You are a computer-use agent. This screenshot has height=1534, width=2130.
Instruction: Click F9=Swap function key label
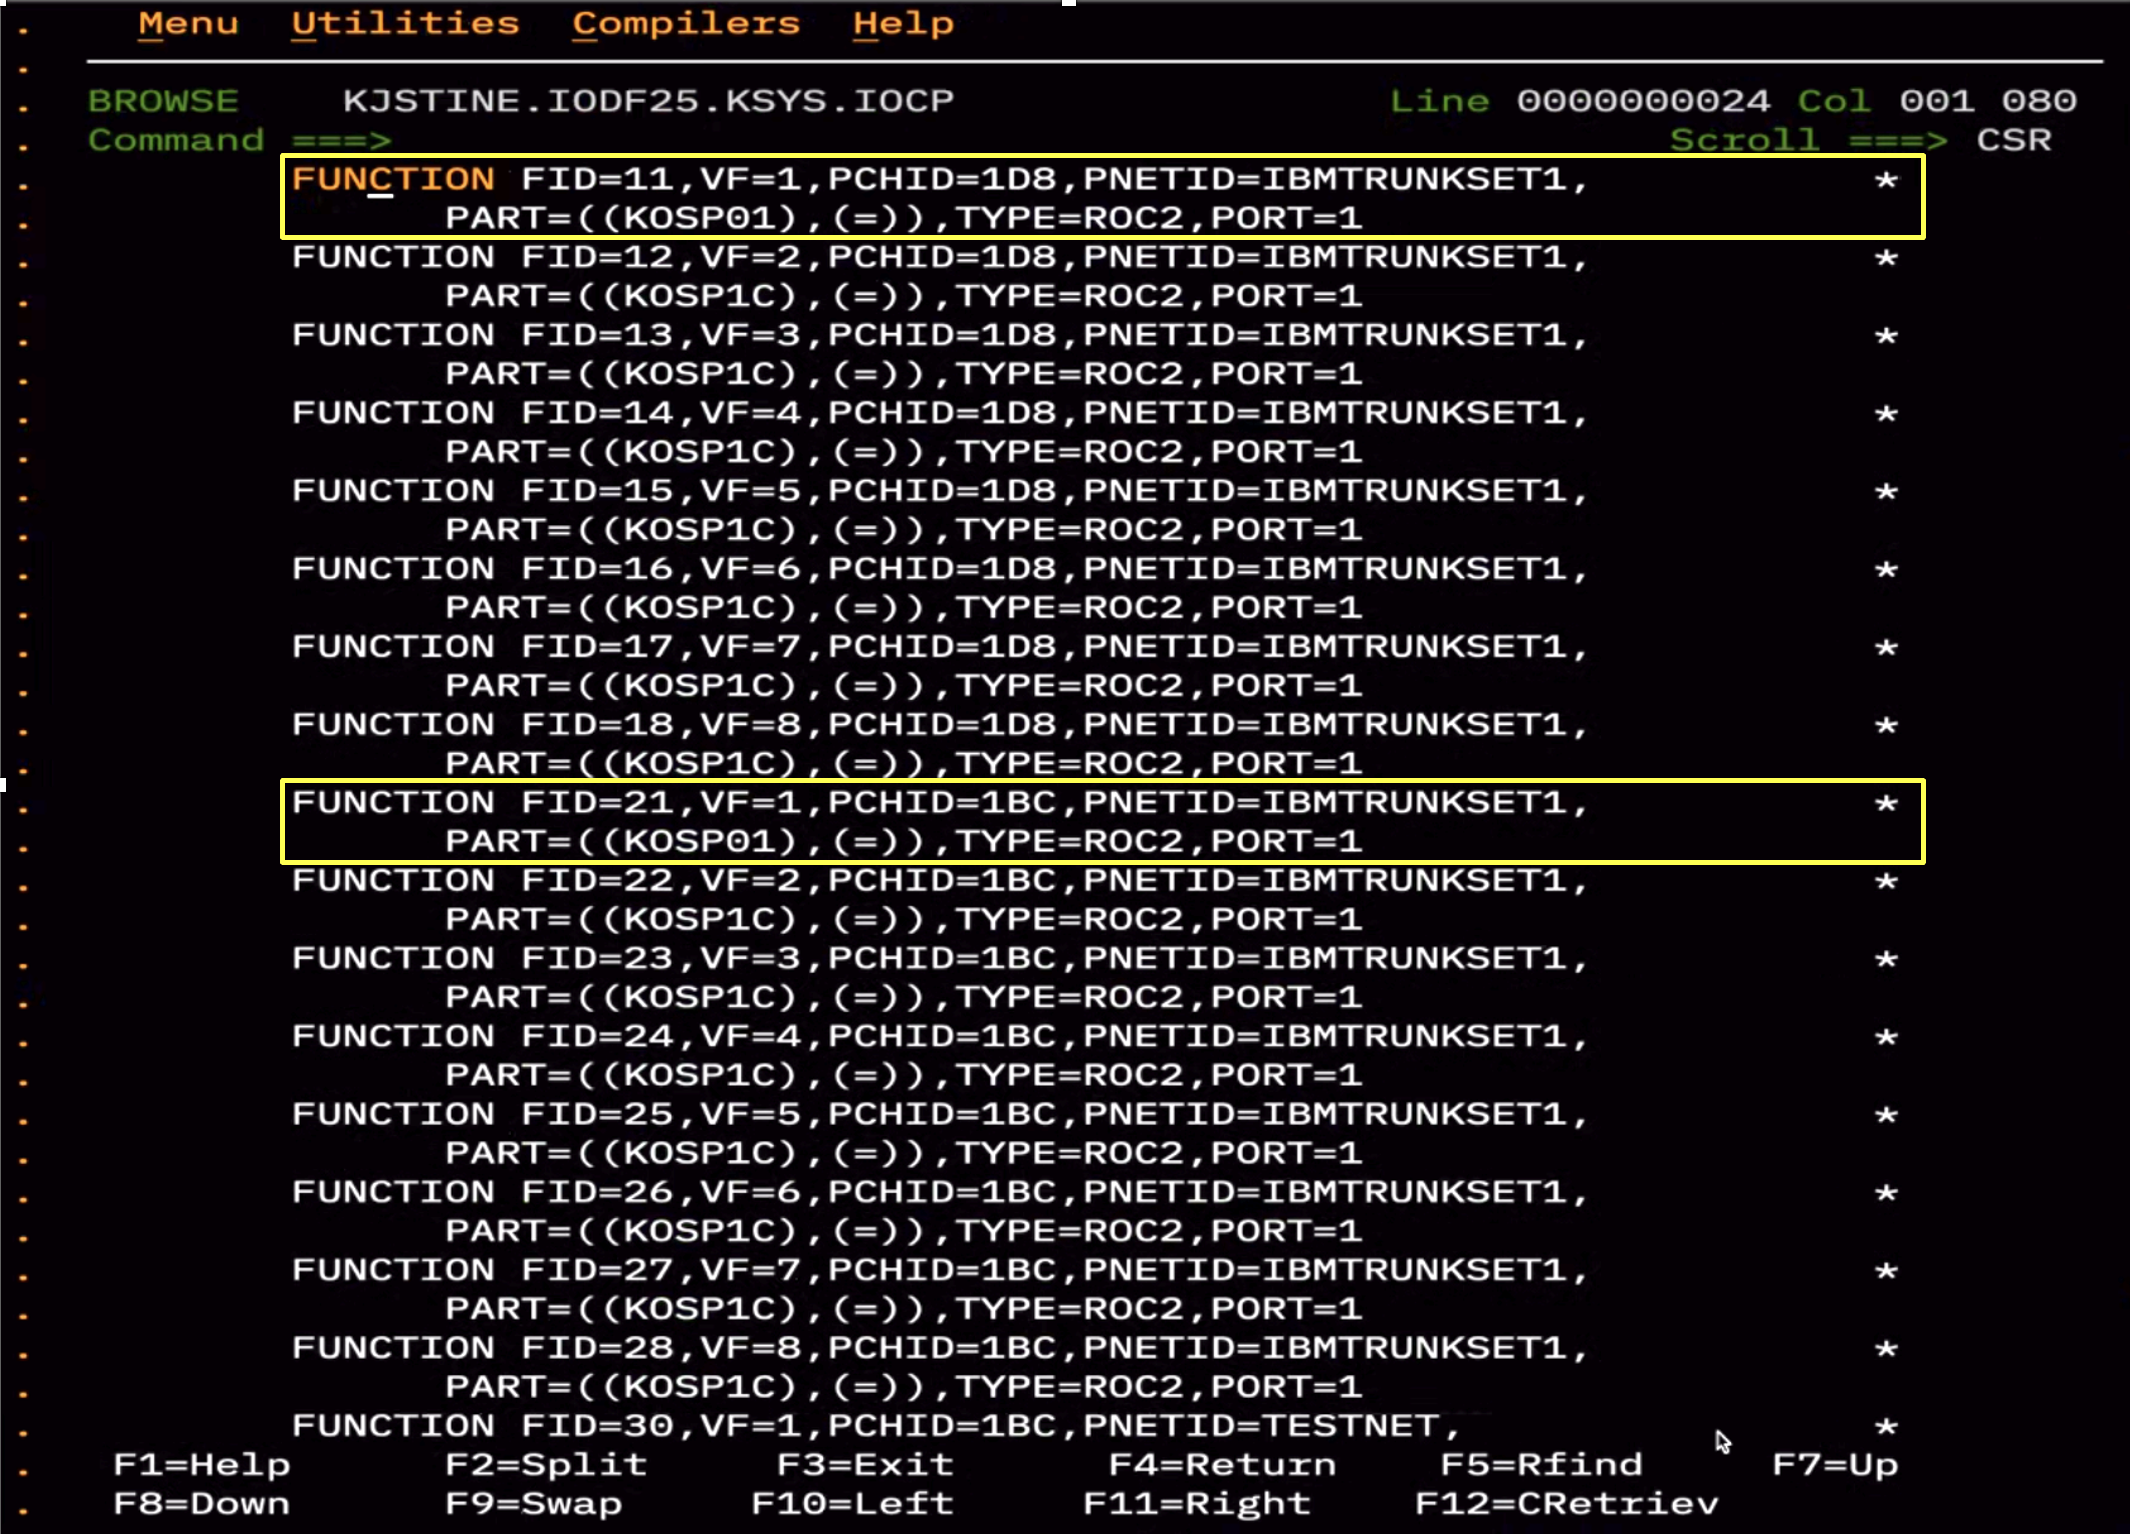tap(533, 1503)
